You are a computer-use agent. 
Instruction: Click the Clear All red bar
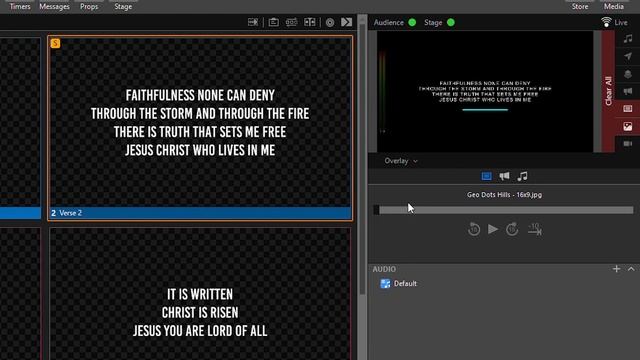[608, 91]
